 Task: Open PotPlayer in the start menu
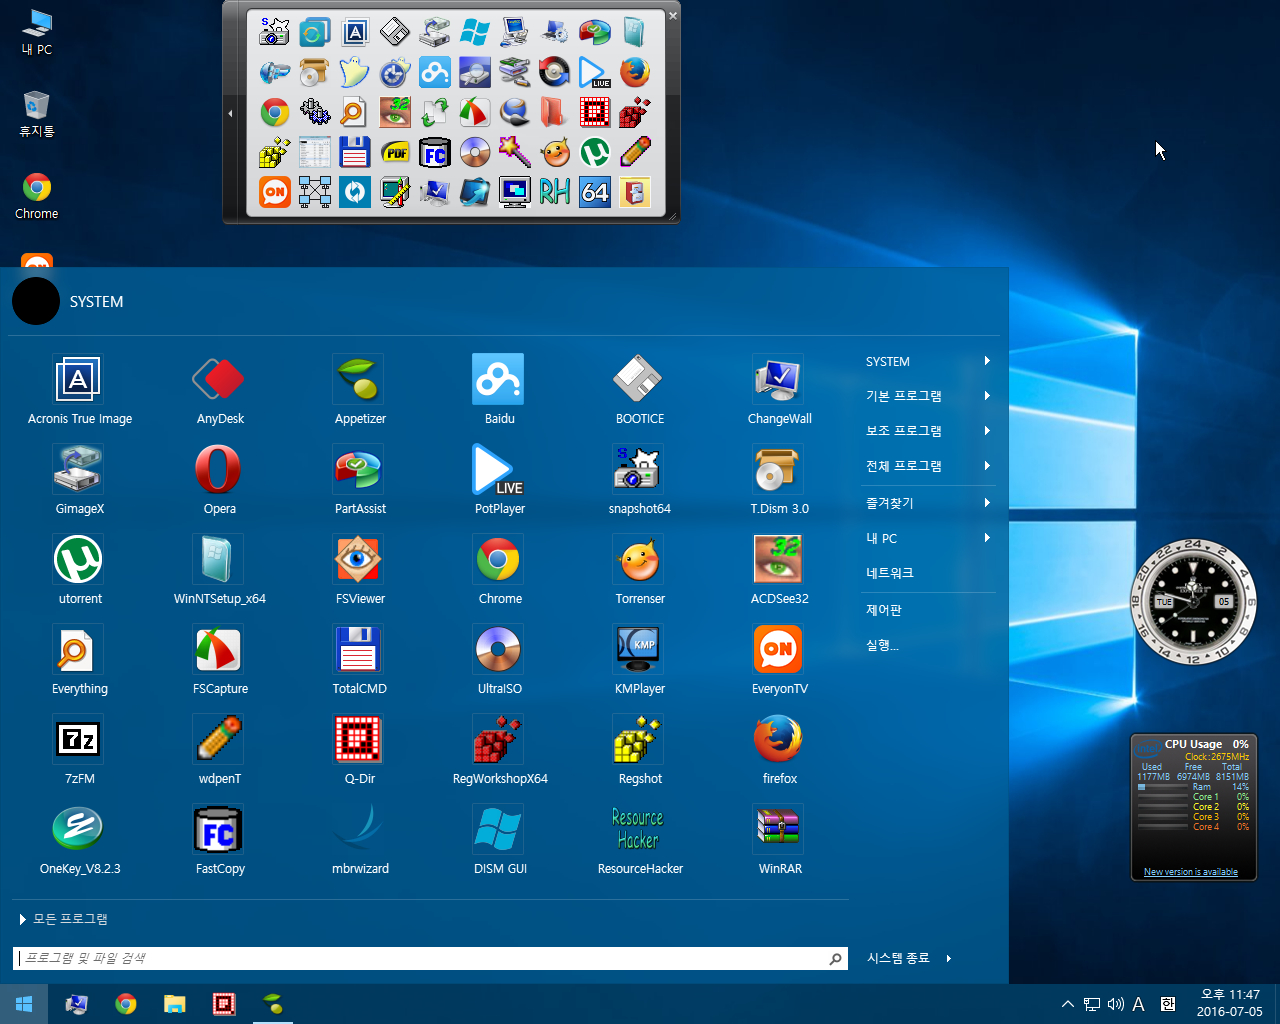click(x=500, y=480)
